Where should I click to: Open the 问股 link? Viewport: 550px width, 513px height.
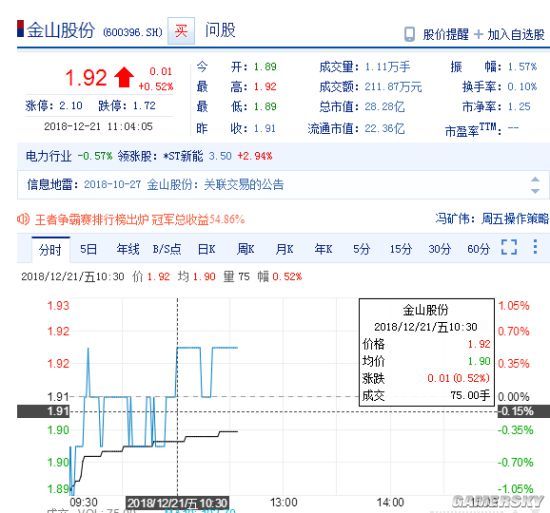(220, 30)
